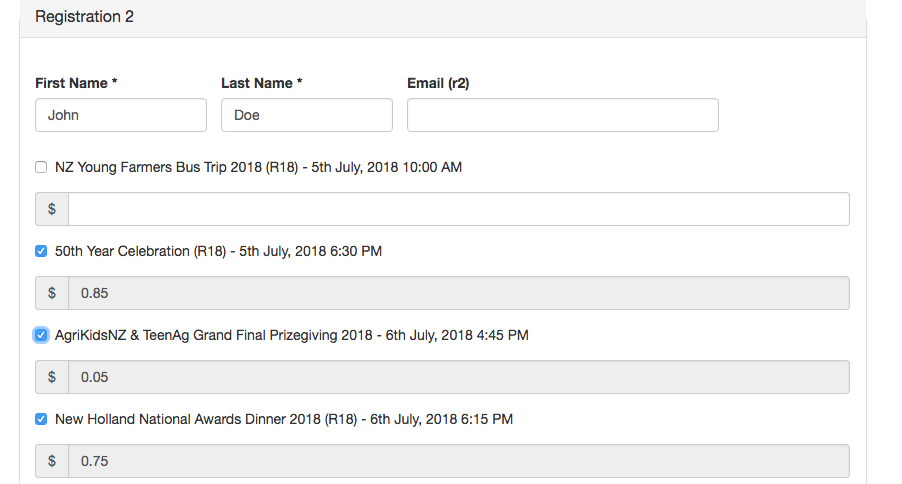Uncheck the 50th Year Celebration checkbox
The width and height of the screenshot is (902, 484).
[41, 252]
